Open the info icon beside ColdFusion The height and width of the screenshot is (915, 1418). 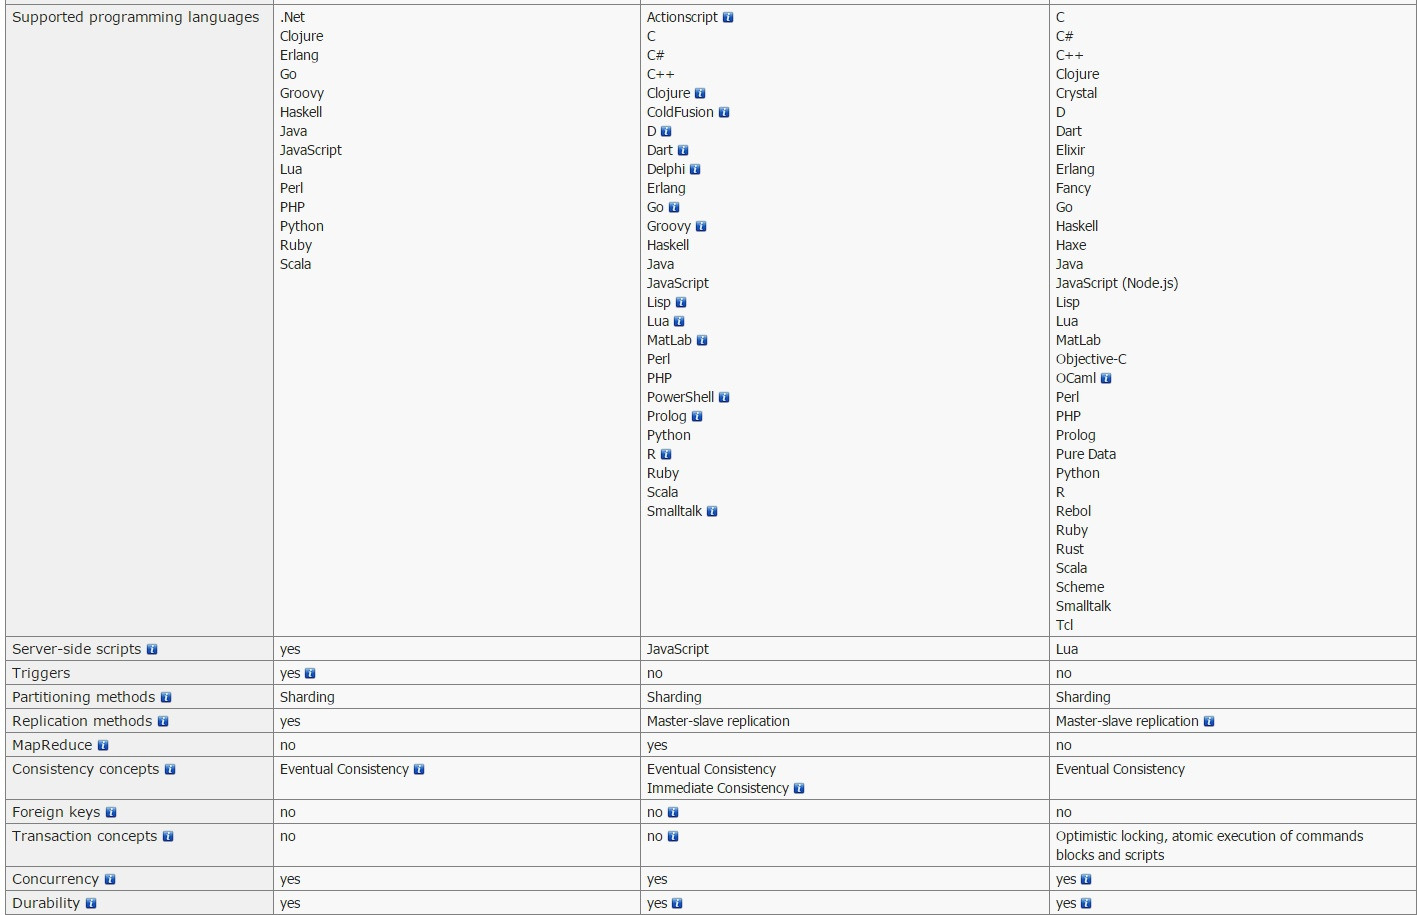coord(724,113)
